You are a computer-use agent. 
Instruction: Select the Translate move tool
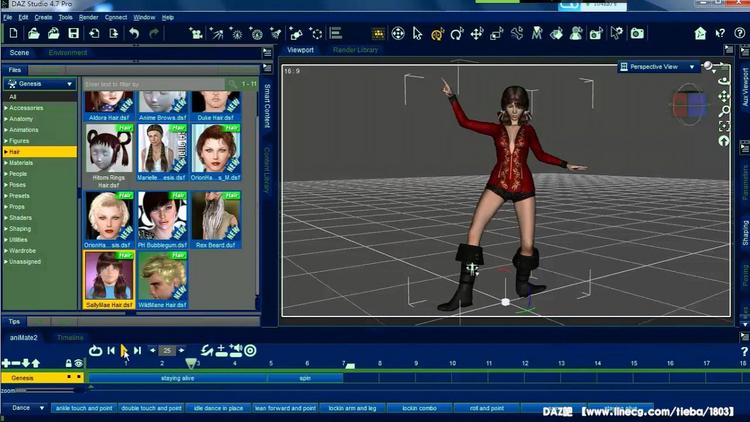[x=477, y=33]
